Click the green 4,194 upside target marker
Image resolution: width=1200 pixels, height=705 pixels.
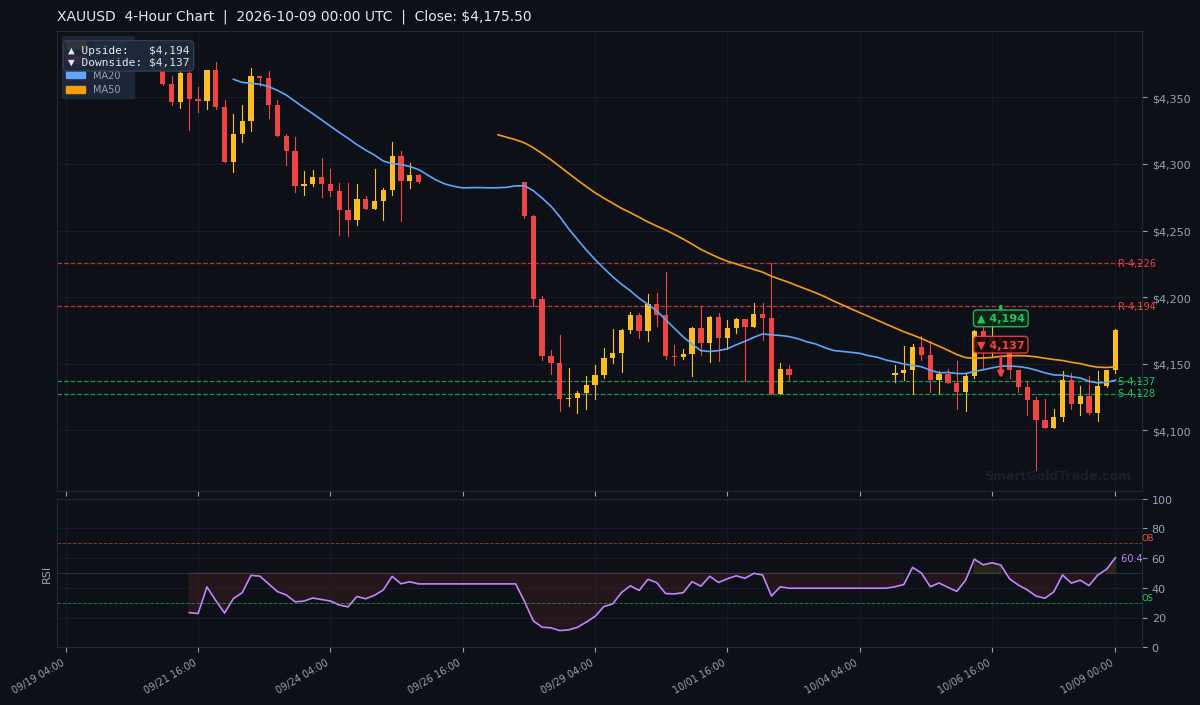pyautogui.click(x=1000, y=318)
